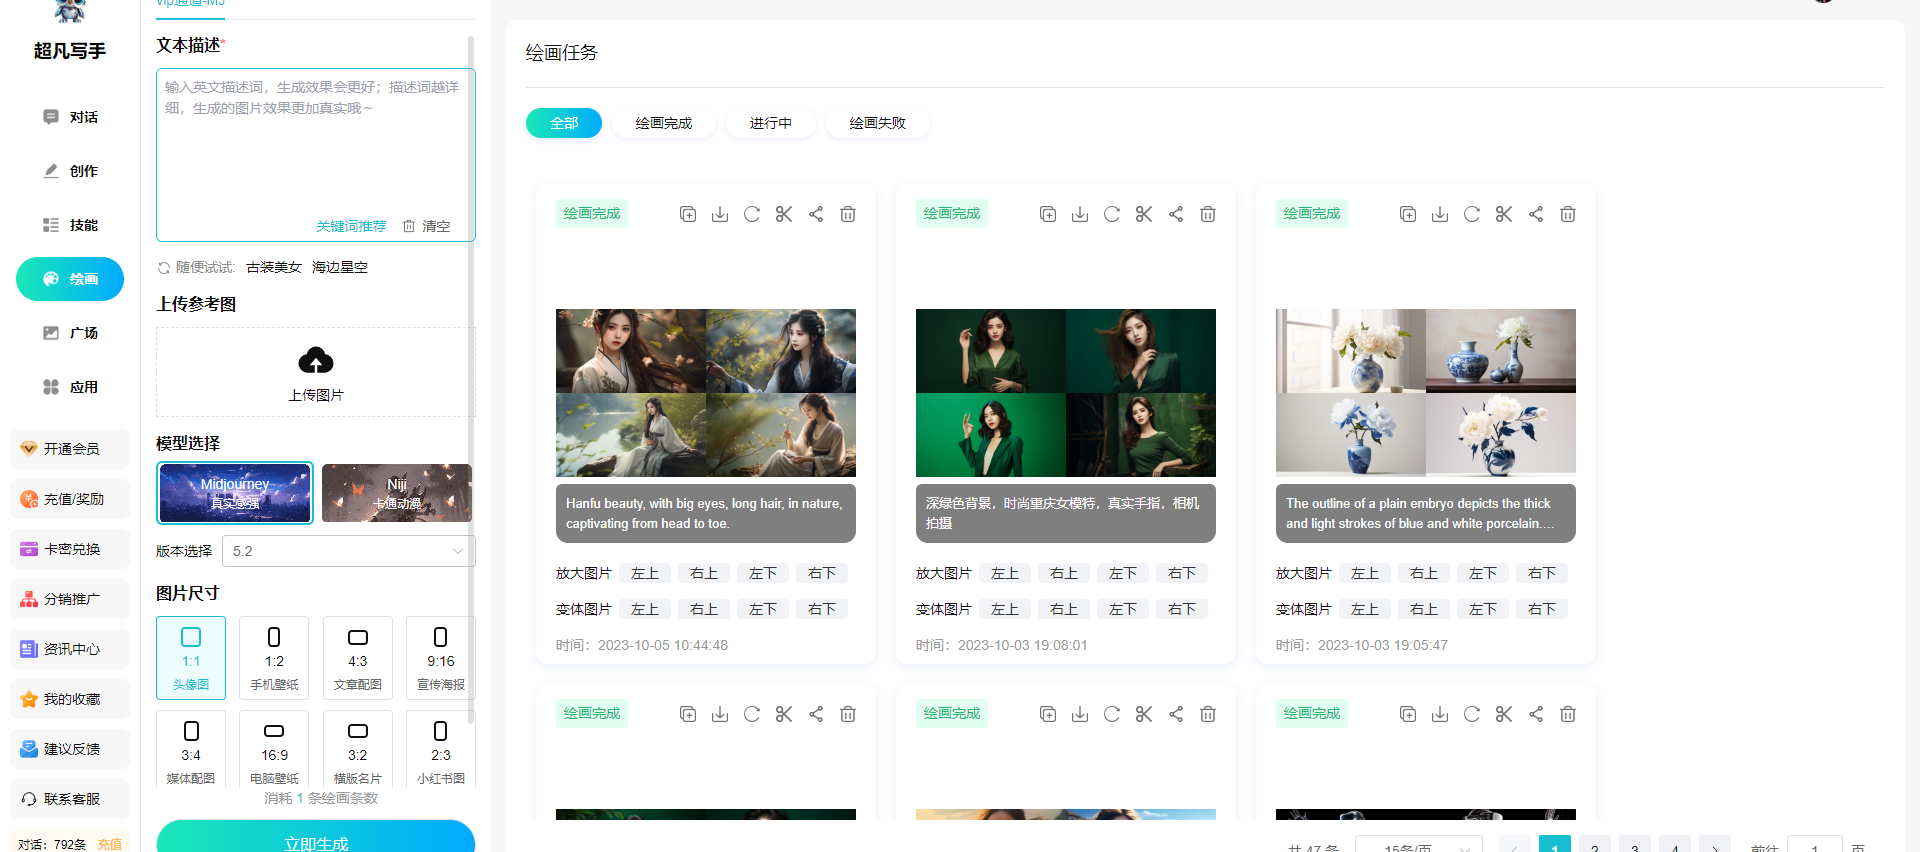Select the 2:3 小红书图 size option
The width and height of the screenshot is (1920, 852).
441,750
